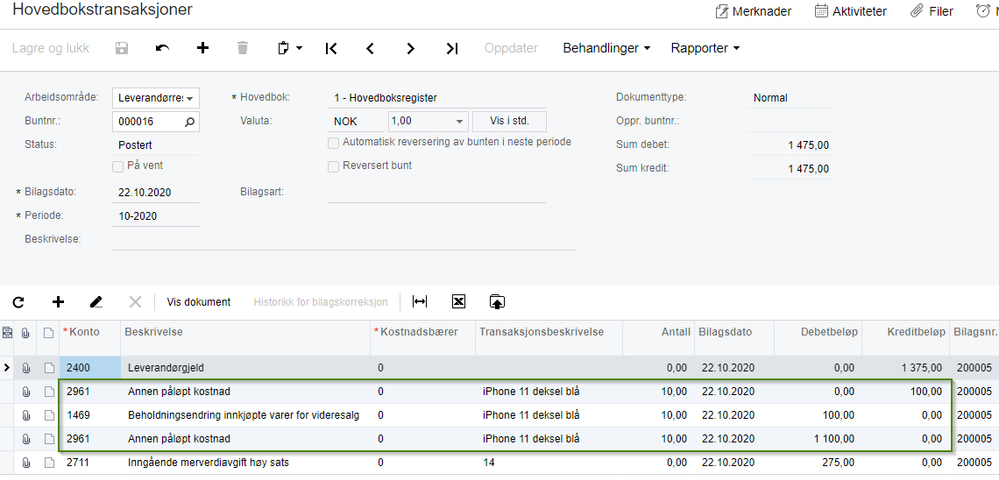
Task: Open the Rapporter menu
Action: [x=705, y=48]
